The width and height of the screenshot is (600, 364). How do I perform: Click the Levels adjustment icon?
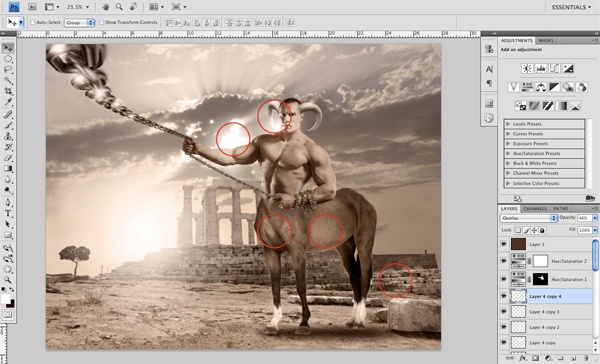point(541,69)
